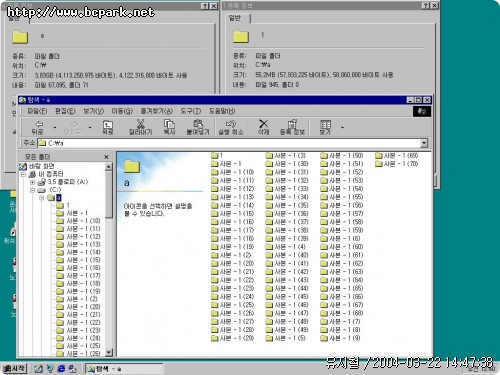Viewport: 500px width, 375px height.
Task: Close the 모든 폴더 pane
Action: 106,157
